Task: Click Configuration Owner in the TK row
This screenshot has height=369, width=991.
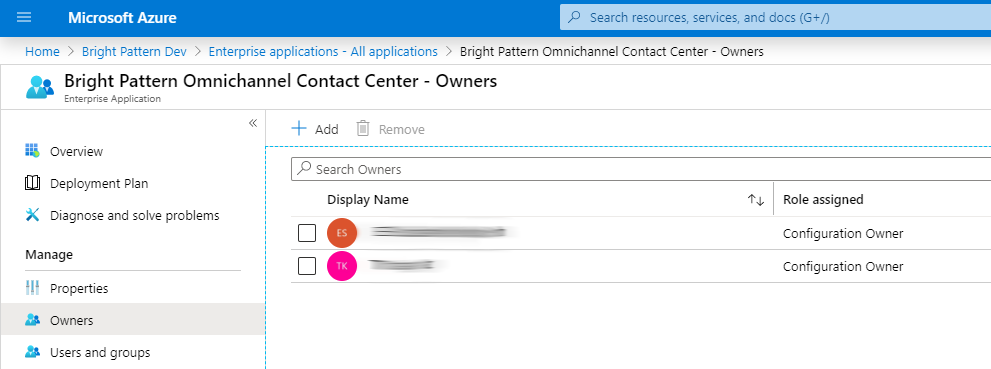Action: tap(843, 267)
